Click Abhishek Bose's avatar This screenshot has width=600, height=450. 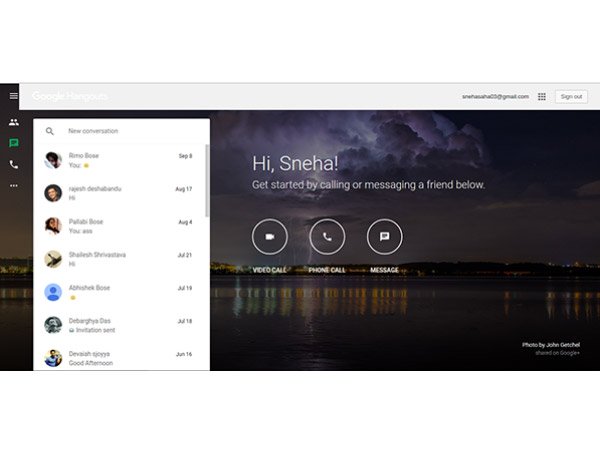(53, 292)
